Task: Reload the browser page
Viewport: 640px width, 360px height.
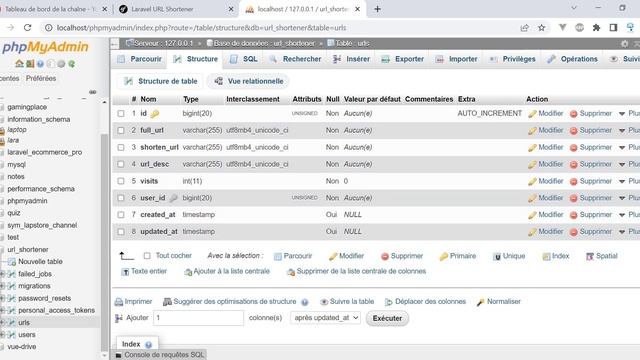Action: [27, 28]
